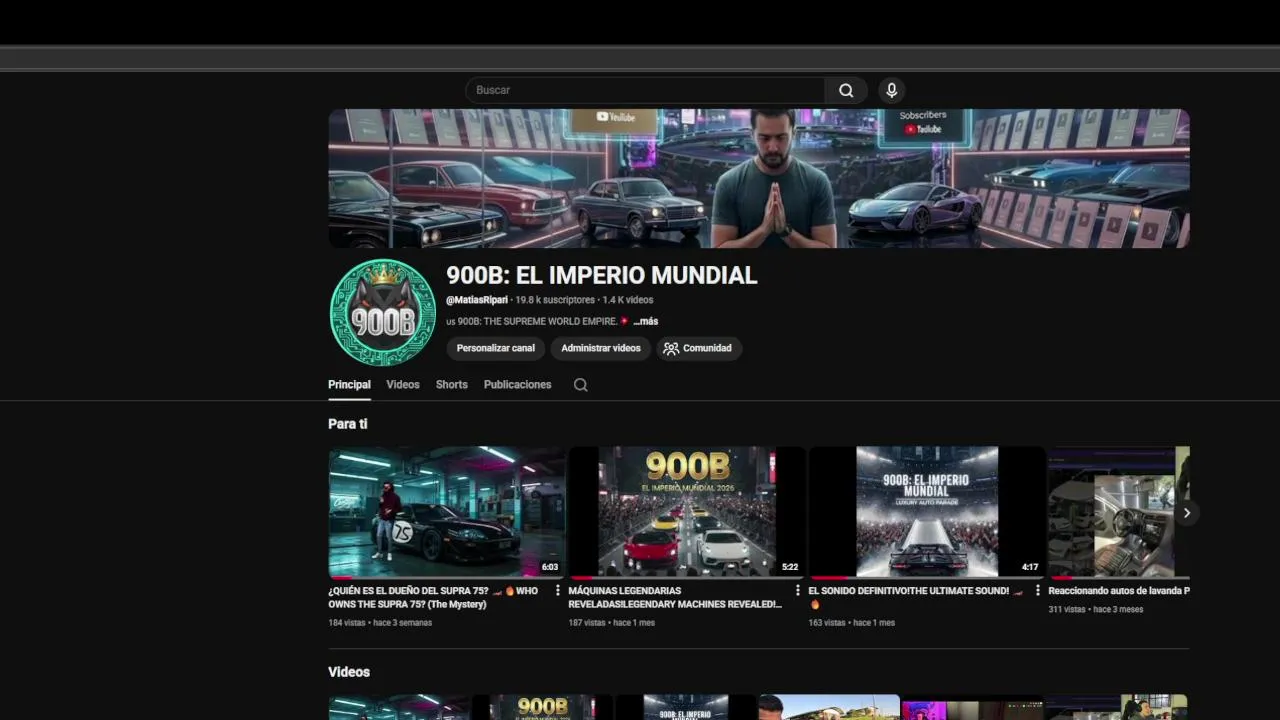Open title Reaccionando autos de lavanda
The height and width of the screenshot is (720, 1280).
1119,591
